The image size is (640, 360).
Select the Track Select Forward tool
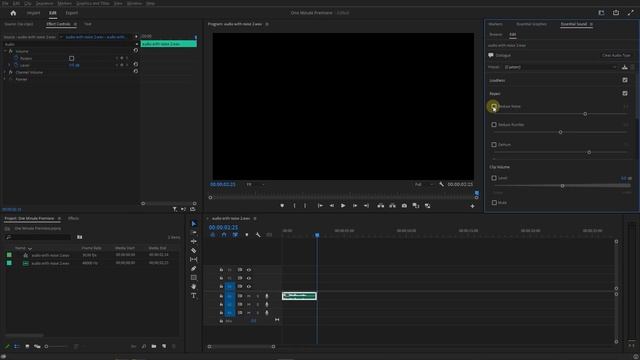point(194,233)
